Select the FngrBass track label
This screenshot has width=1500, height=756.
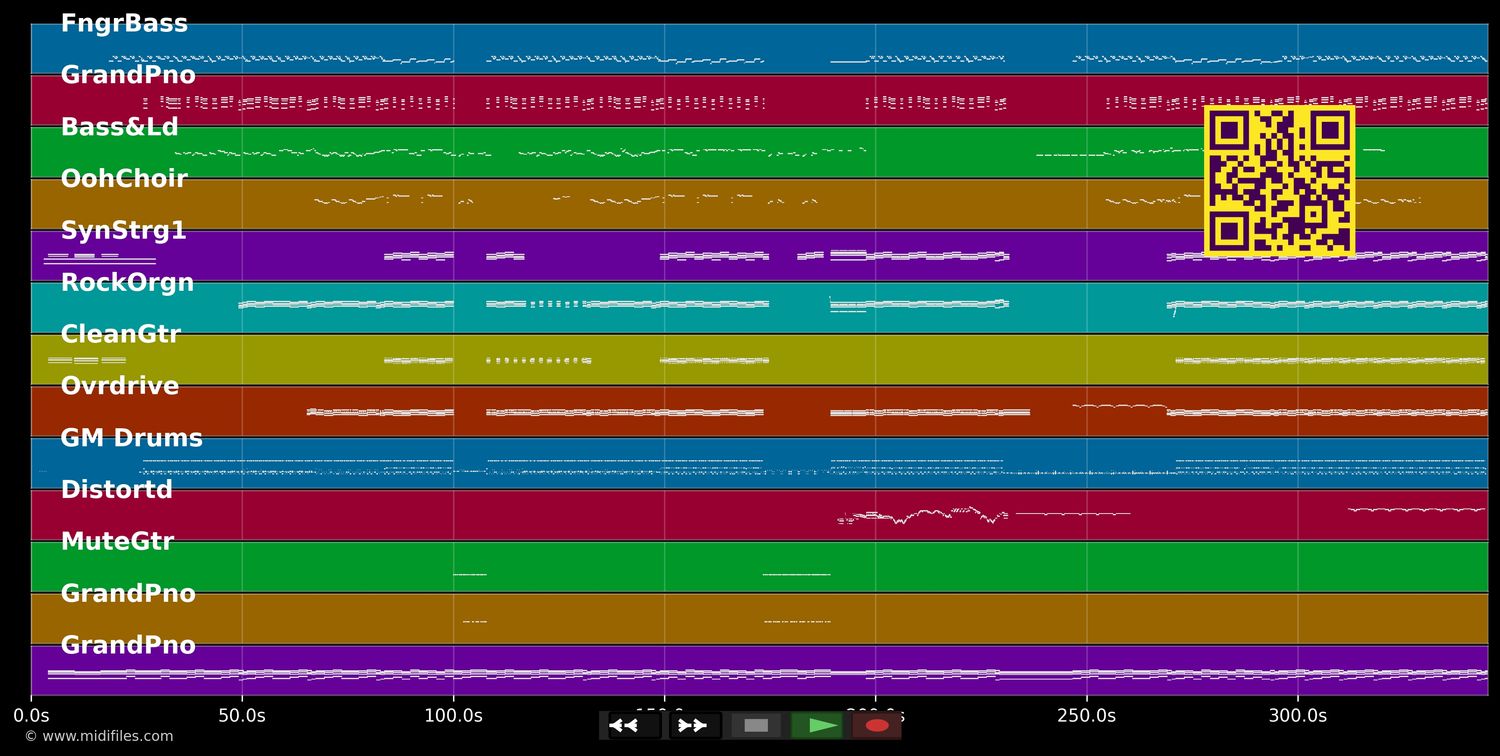124,22
